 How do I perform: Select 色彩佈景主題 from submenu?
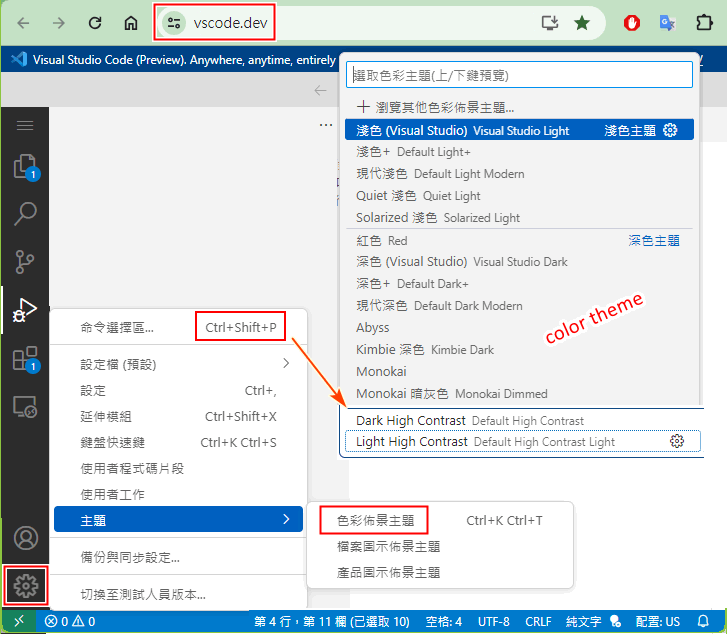click(x=375, y=520)
